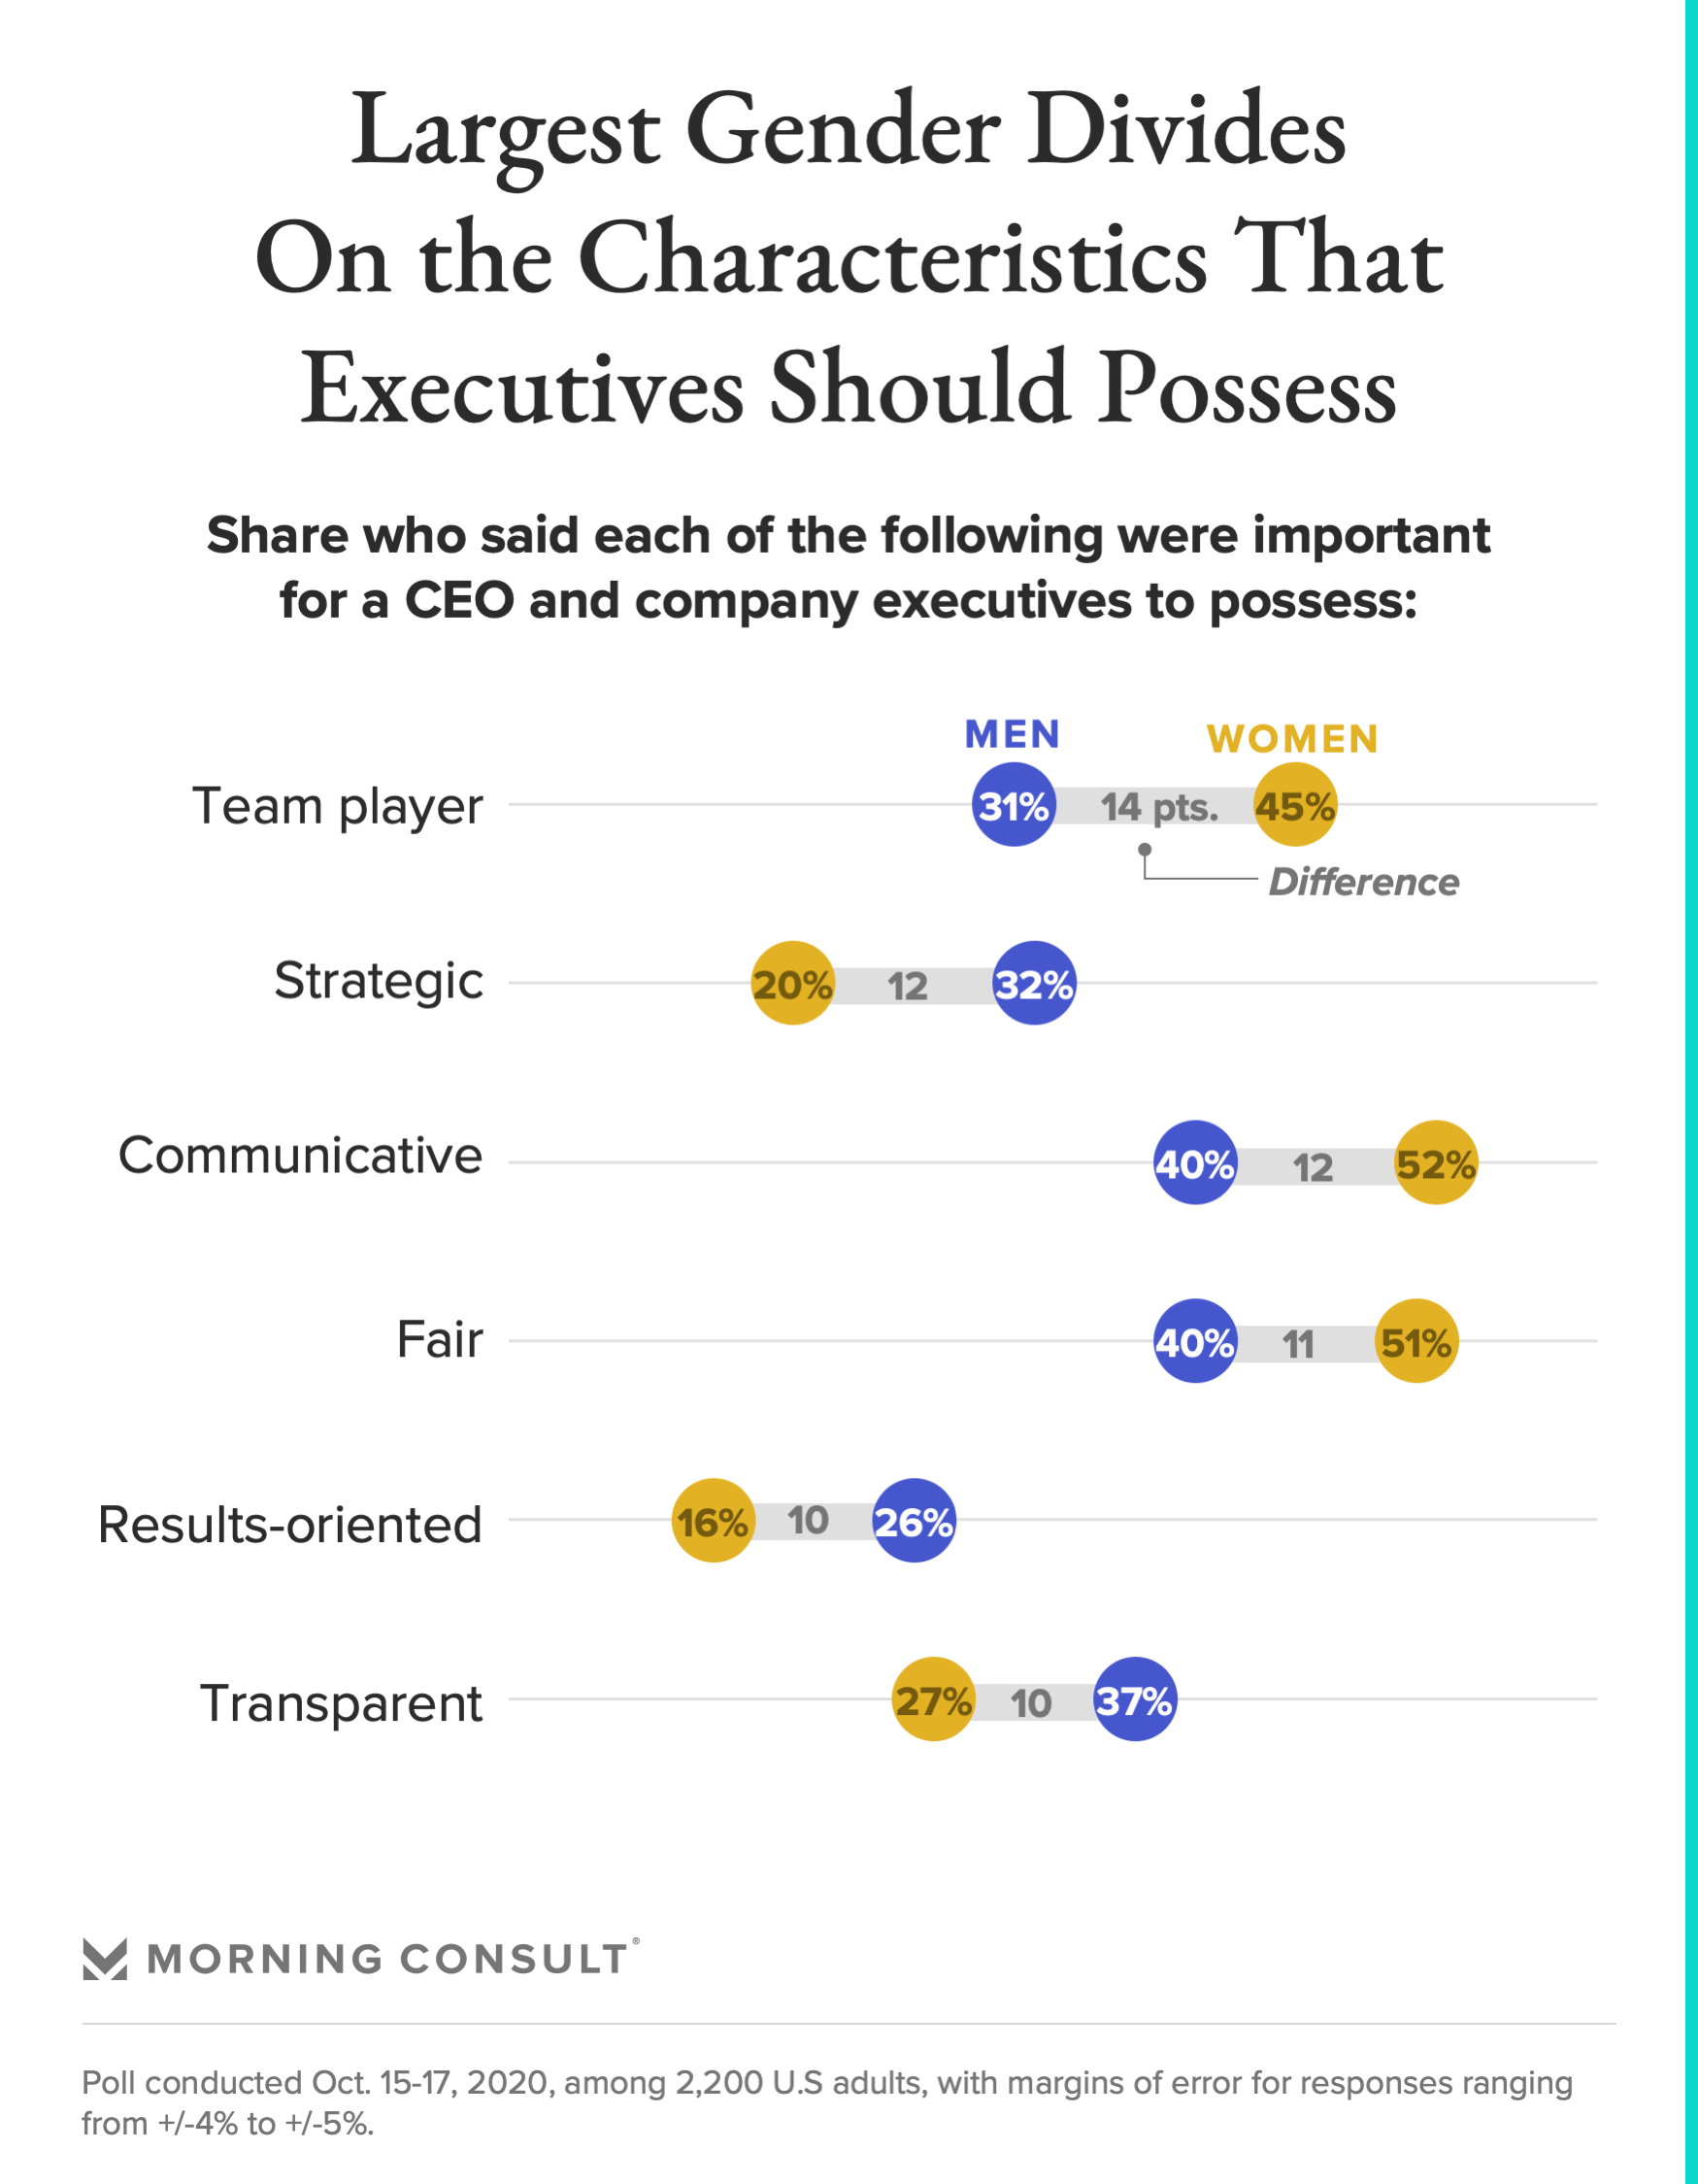Screen dimensions: 1698x2184
Task: Click the blue 40% circle in Communicative row
Action: tap(1195, 1162)
